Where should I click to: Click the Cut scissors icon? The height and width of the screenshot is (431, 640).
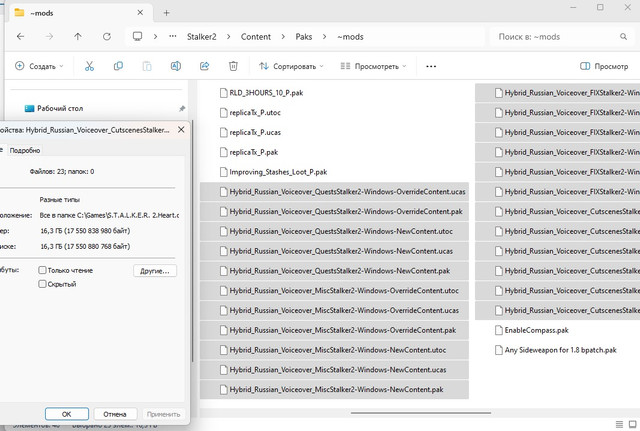[x=89, y=66]
